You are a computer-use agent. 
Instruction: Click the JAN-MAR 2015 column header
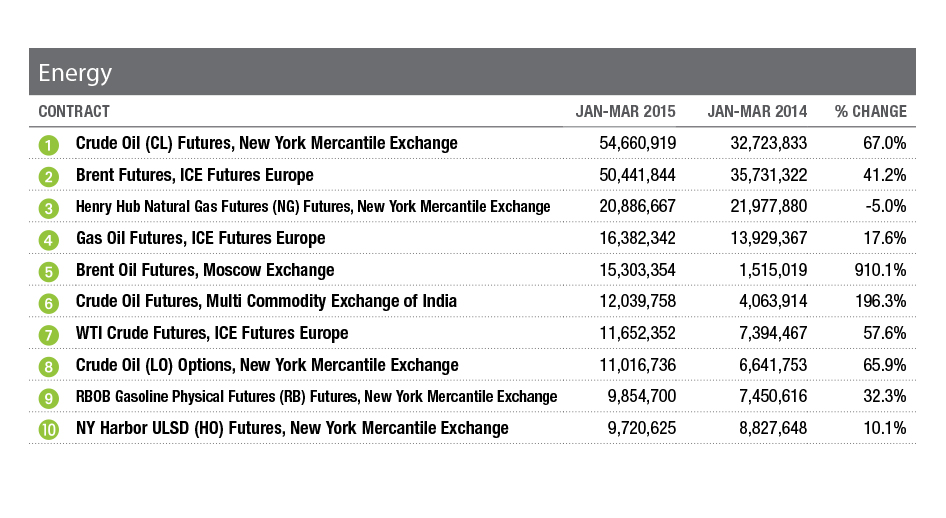tap(626, 111)
